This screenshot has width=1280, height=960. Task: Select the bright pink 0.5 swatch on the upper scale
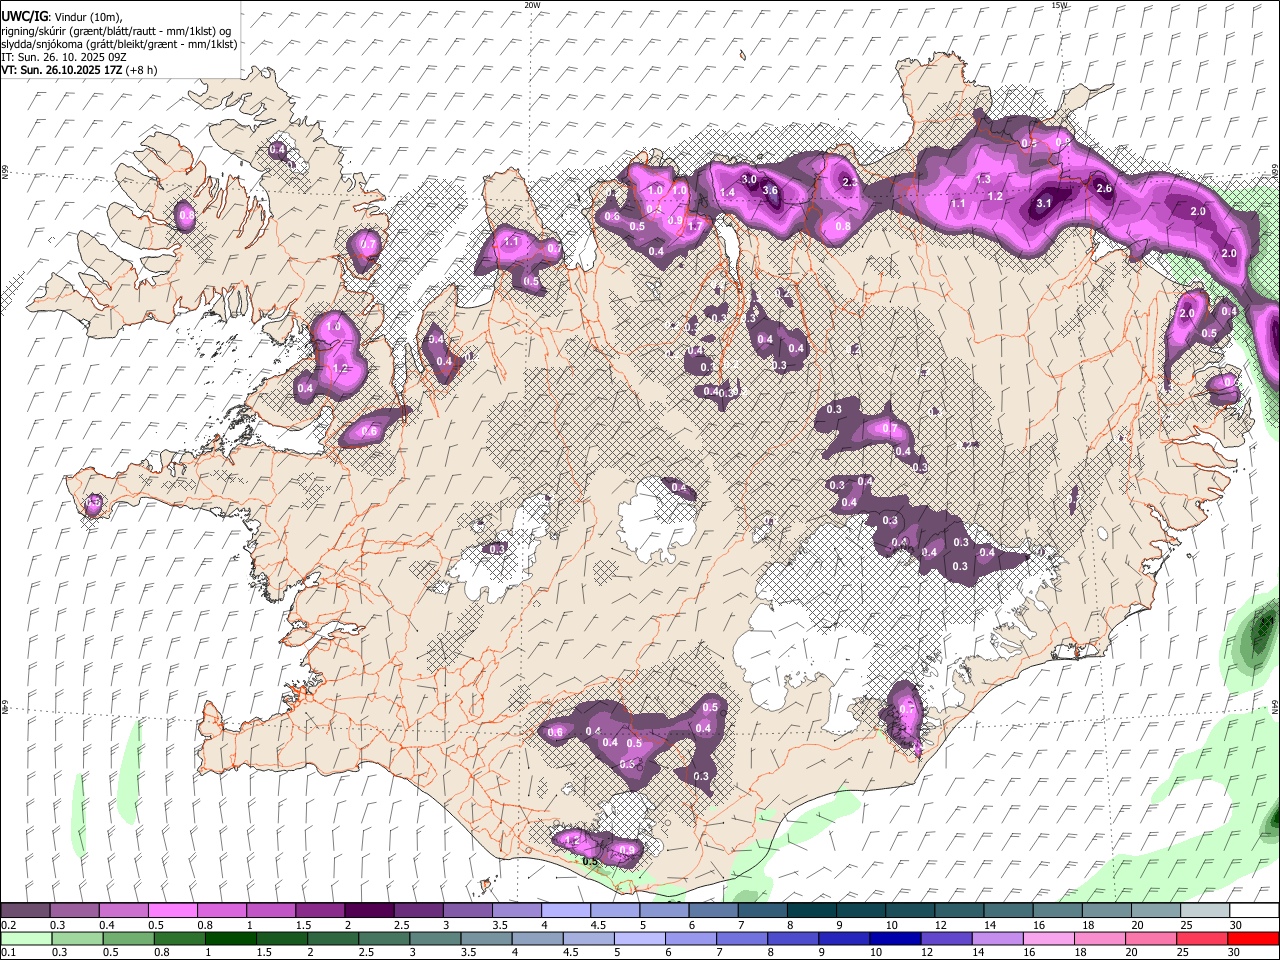[x=172, y=911]
